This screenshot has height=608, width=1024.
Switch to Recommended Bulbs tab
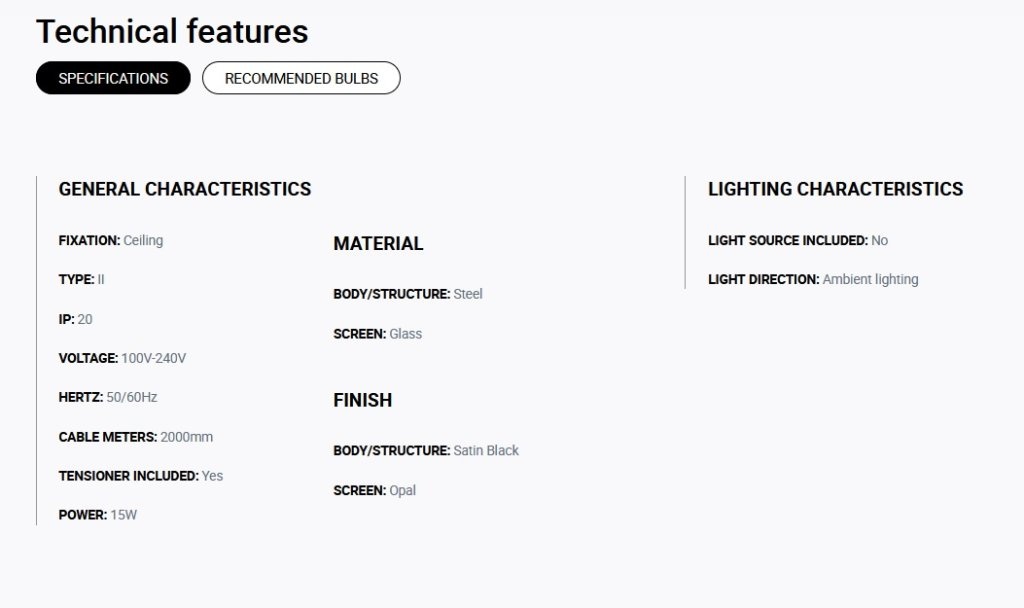pos(301,78)
